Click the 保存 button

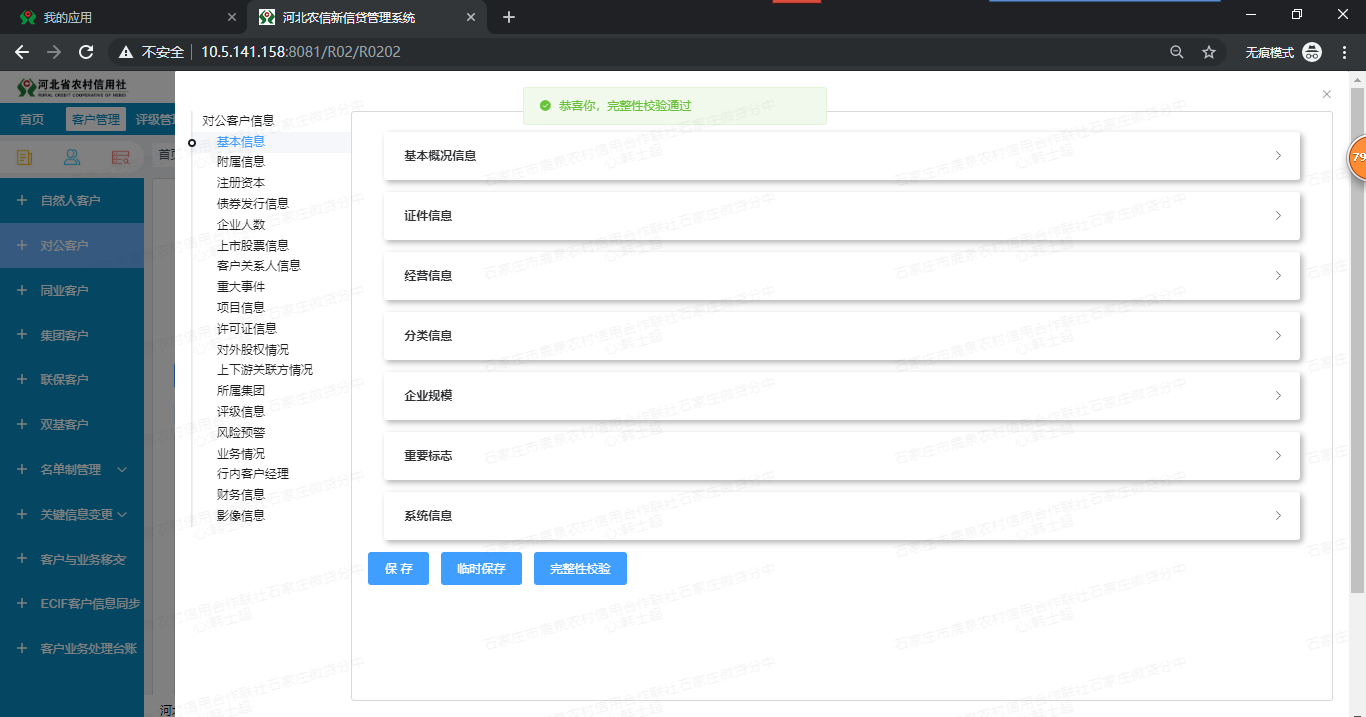[398, 569]
